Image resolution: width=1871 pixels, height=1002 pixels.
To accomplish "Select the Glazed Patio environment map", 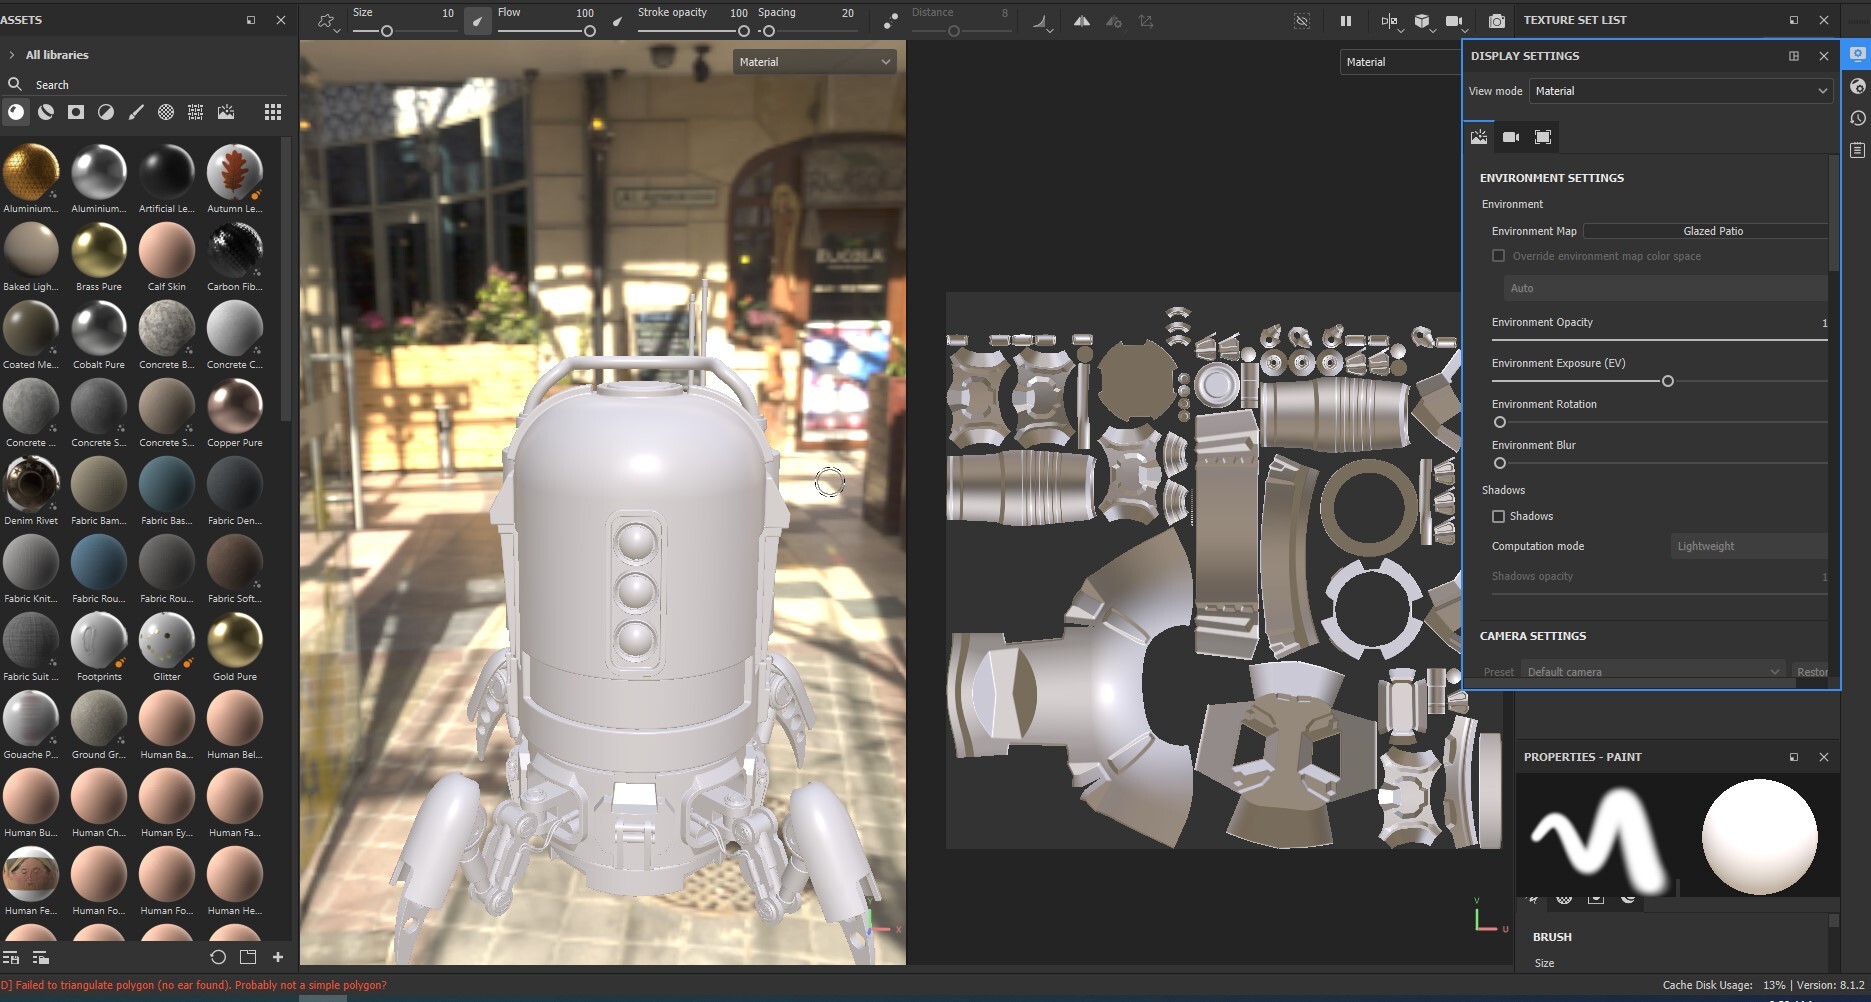I will [1711, 231].
